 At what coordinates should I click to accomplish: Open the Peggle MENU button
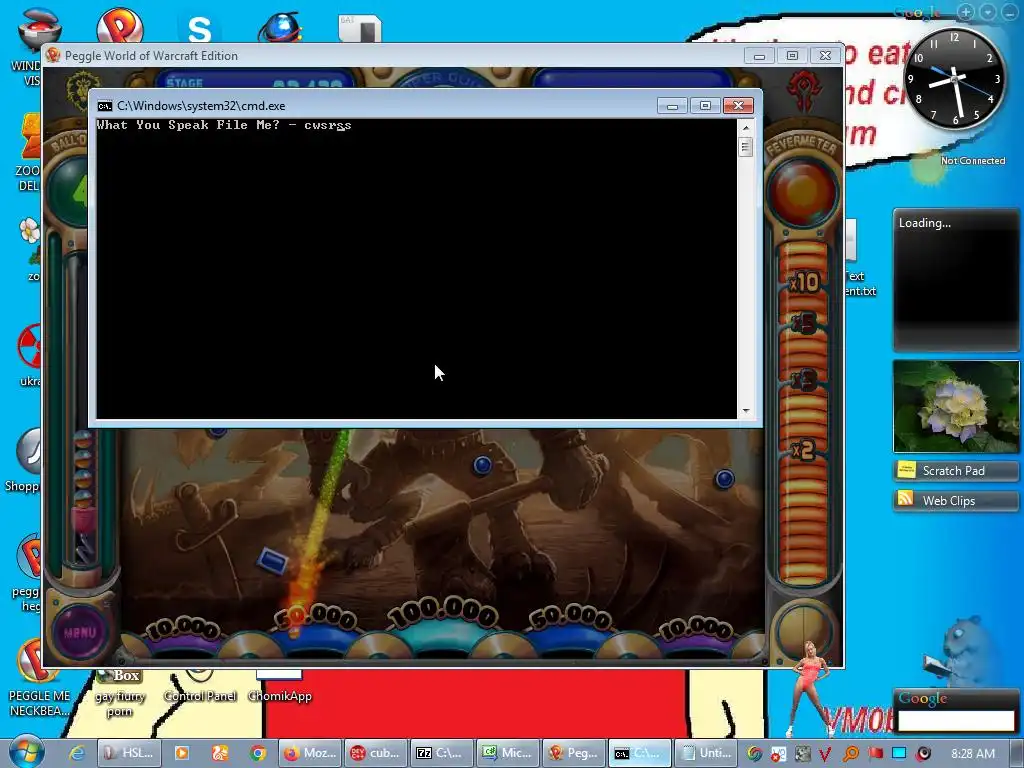click(x=80, y=632)
